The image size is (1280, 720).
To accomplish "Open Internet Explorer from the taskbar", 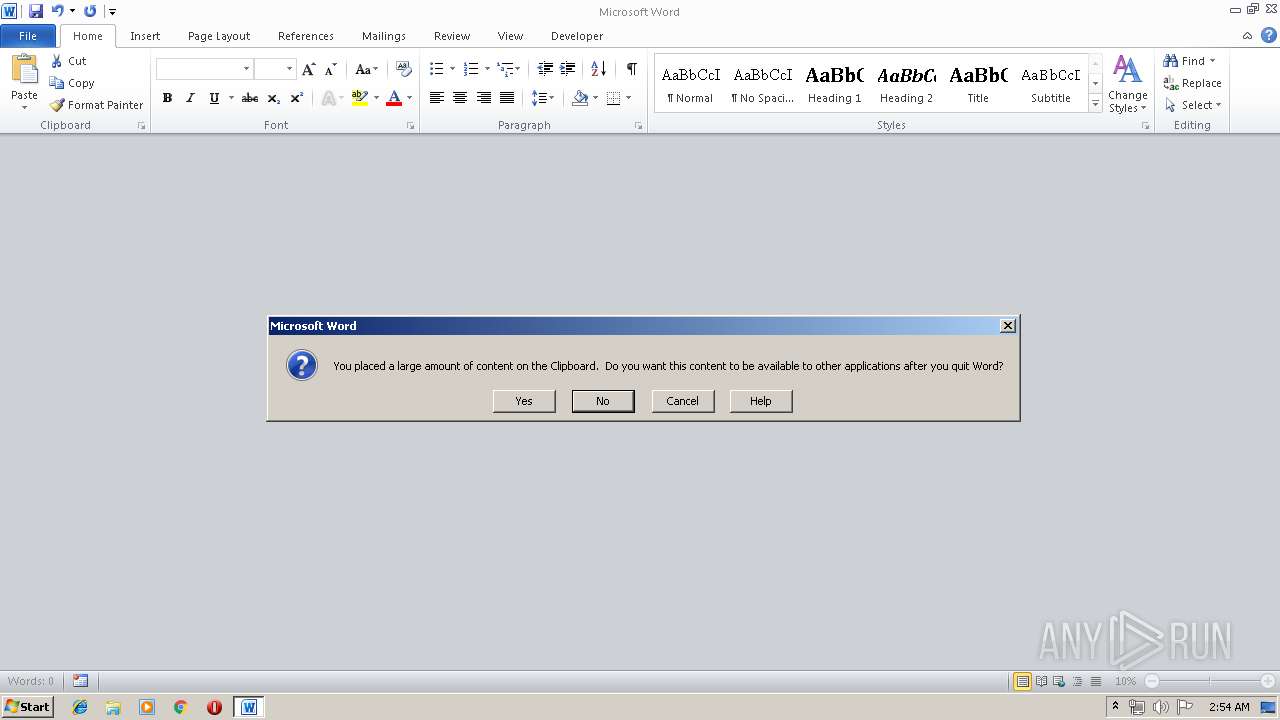I will [80, 707].
